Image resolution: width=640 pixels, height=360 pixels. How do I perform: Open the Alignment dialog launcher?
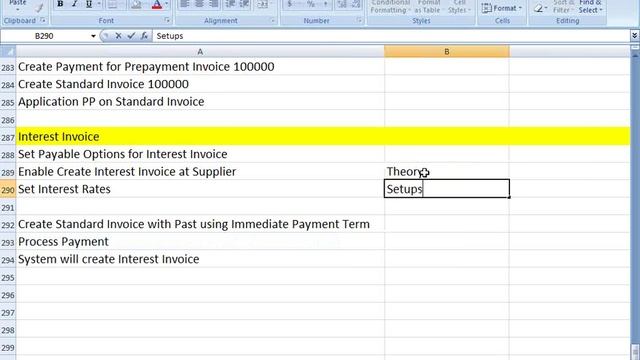pos(273,20)
